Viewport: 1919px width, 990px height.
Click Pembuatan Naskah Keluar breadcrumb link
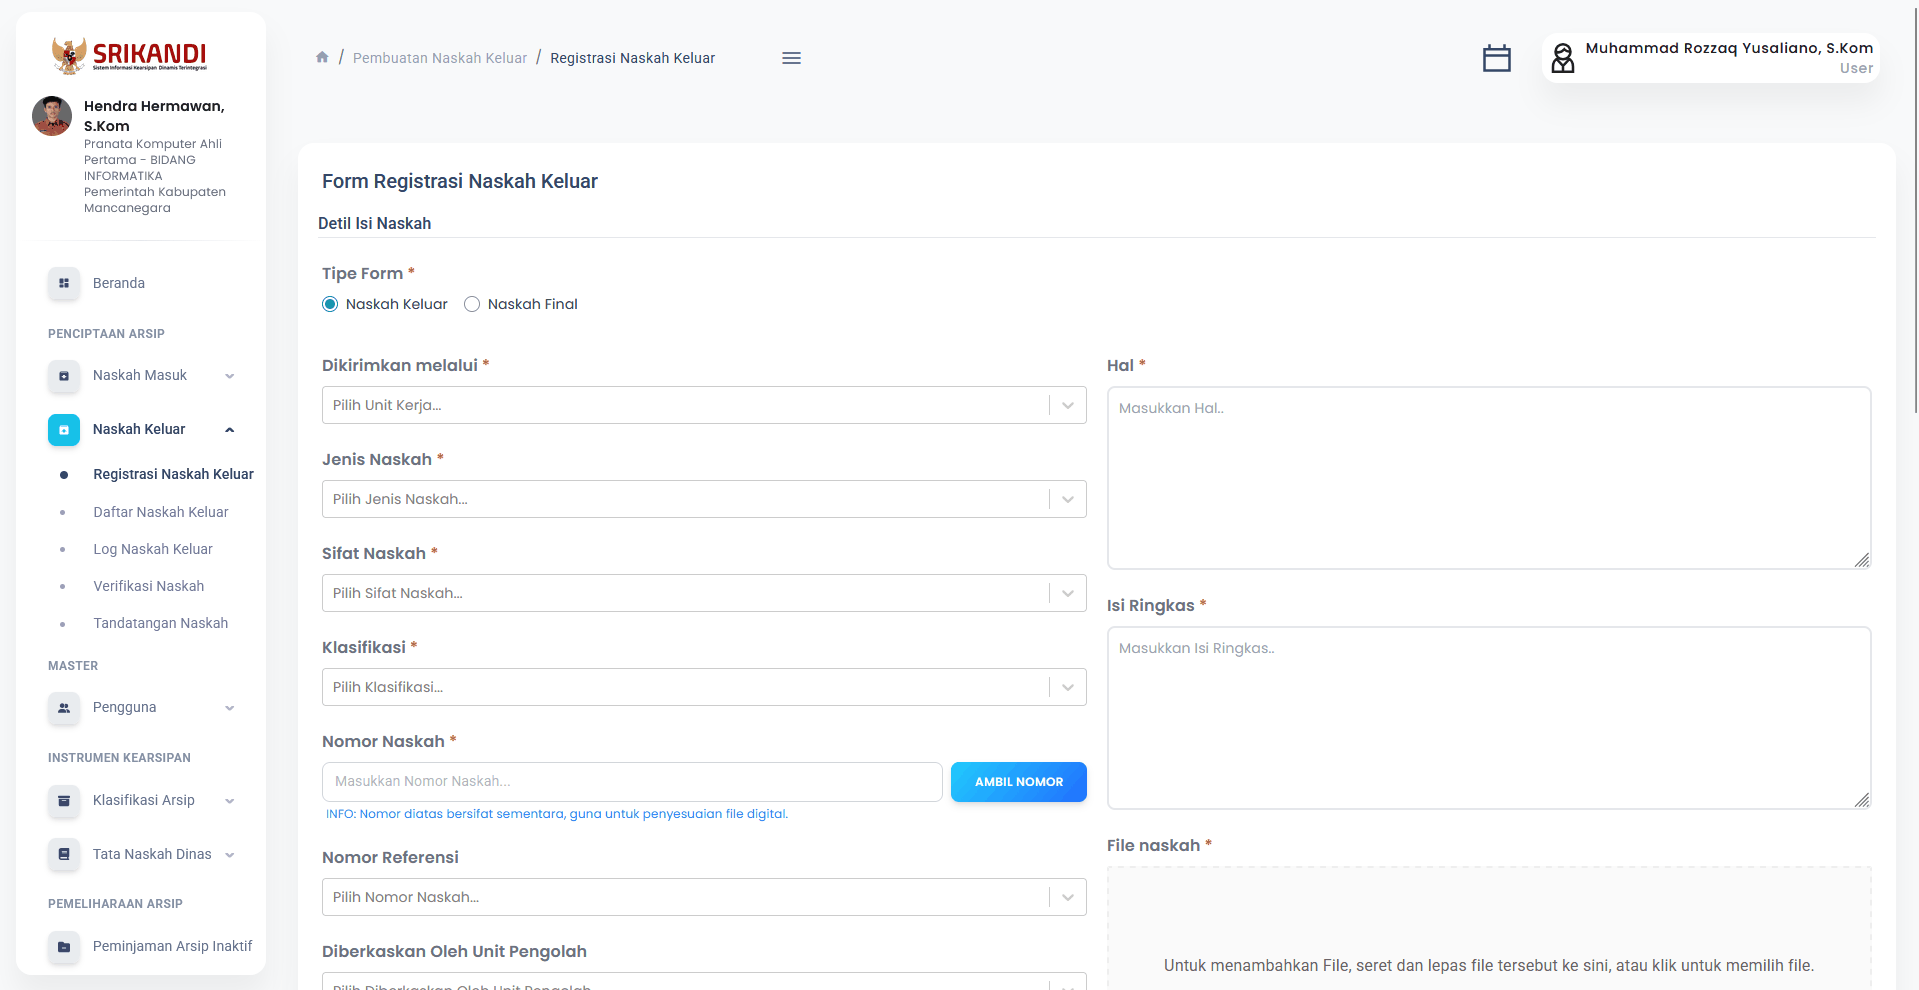point(440,58)
